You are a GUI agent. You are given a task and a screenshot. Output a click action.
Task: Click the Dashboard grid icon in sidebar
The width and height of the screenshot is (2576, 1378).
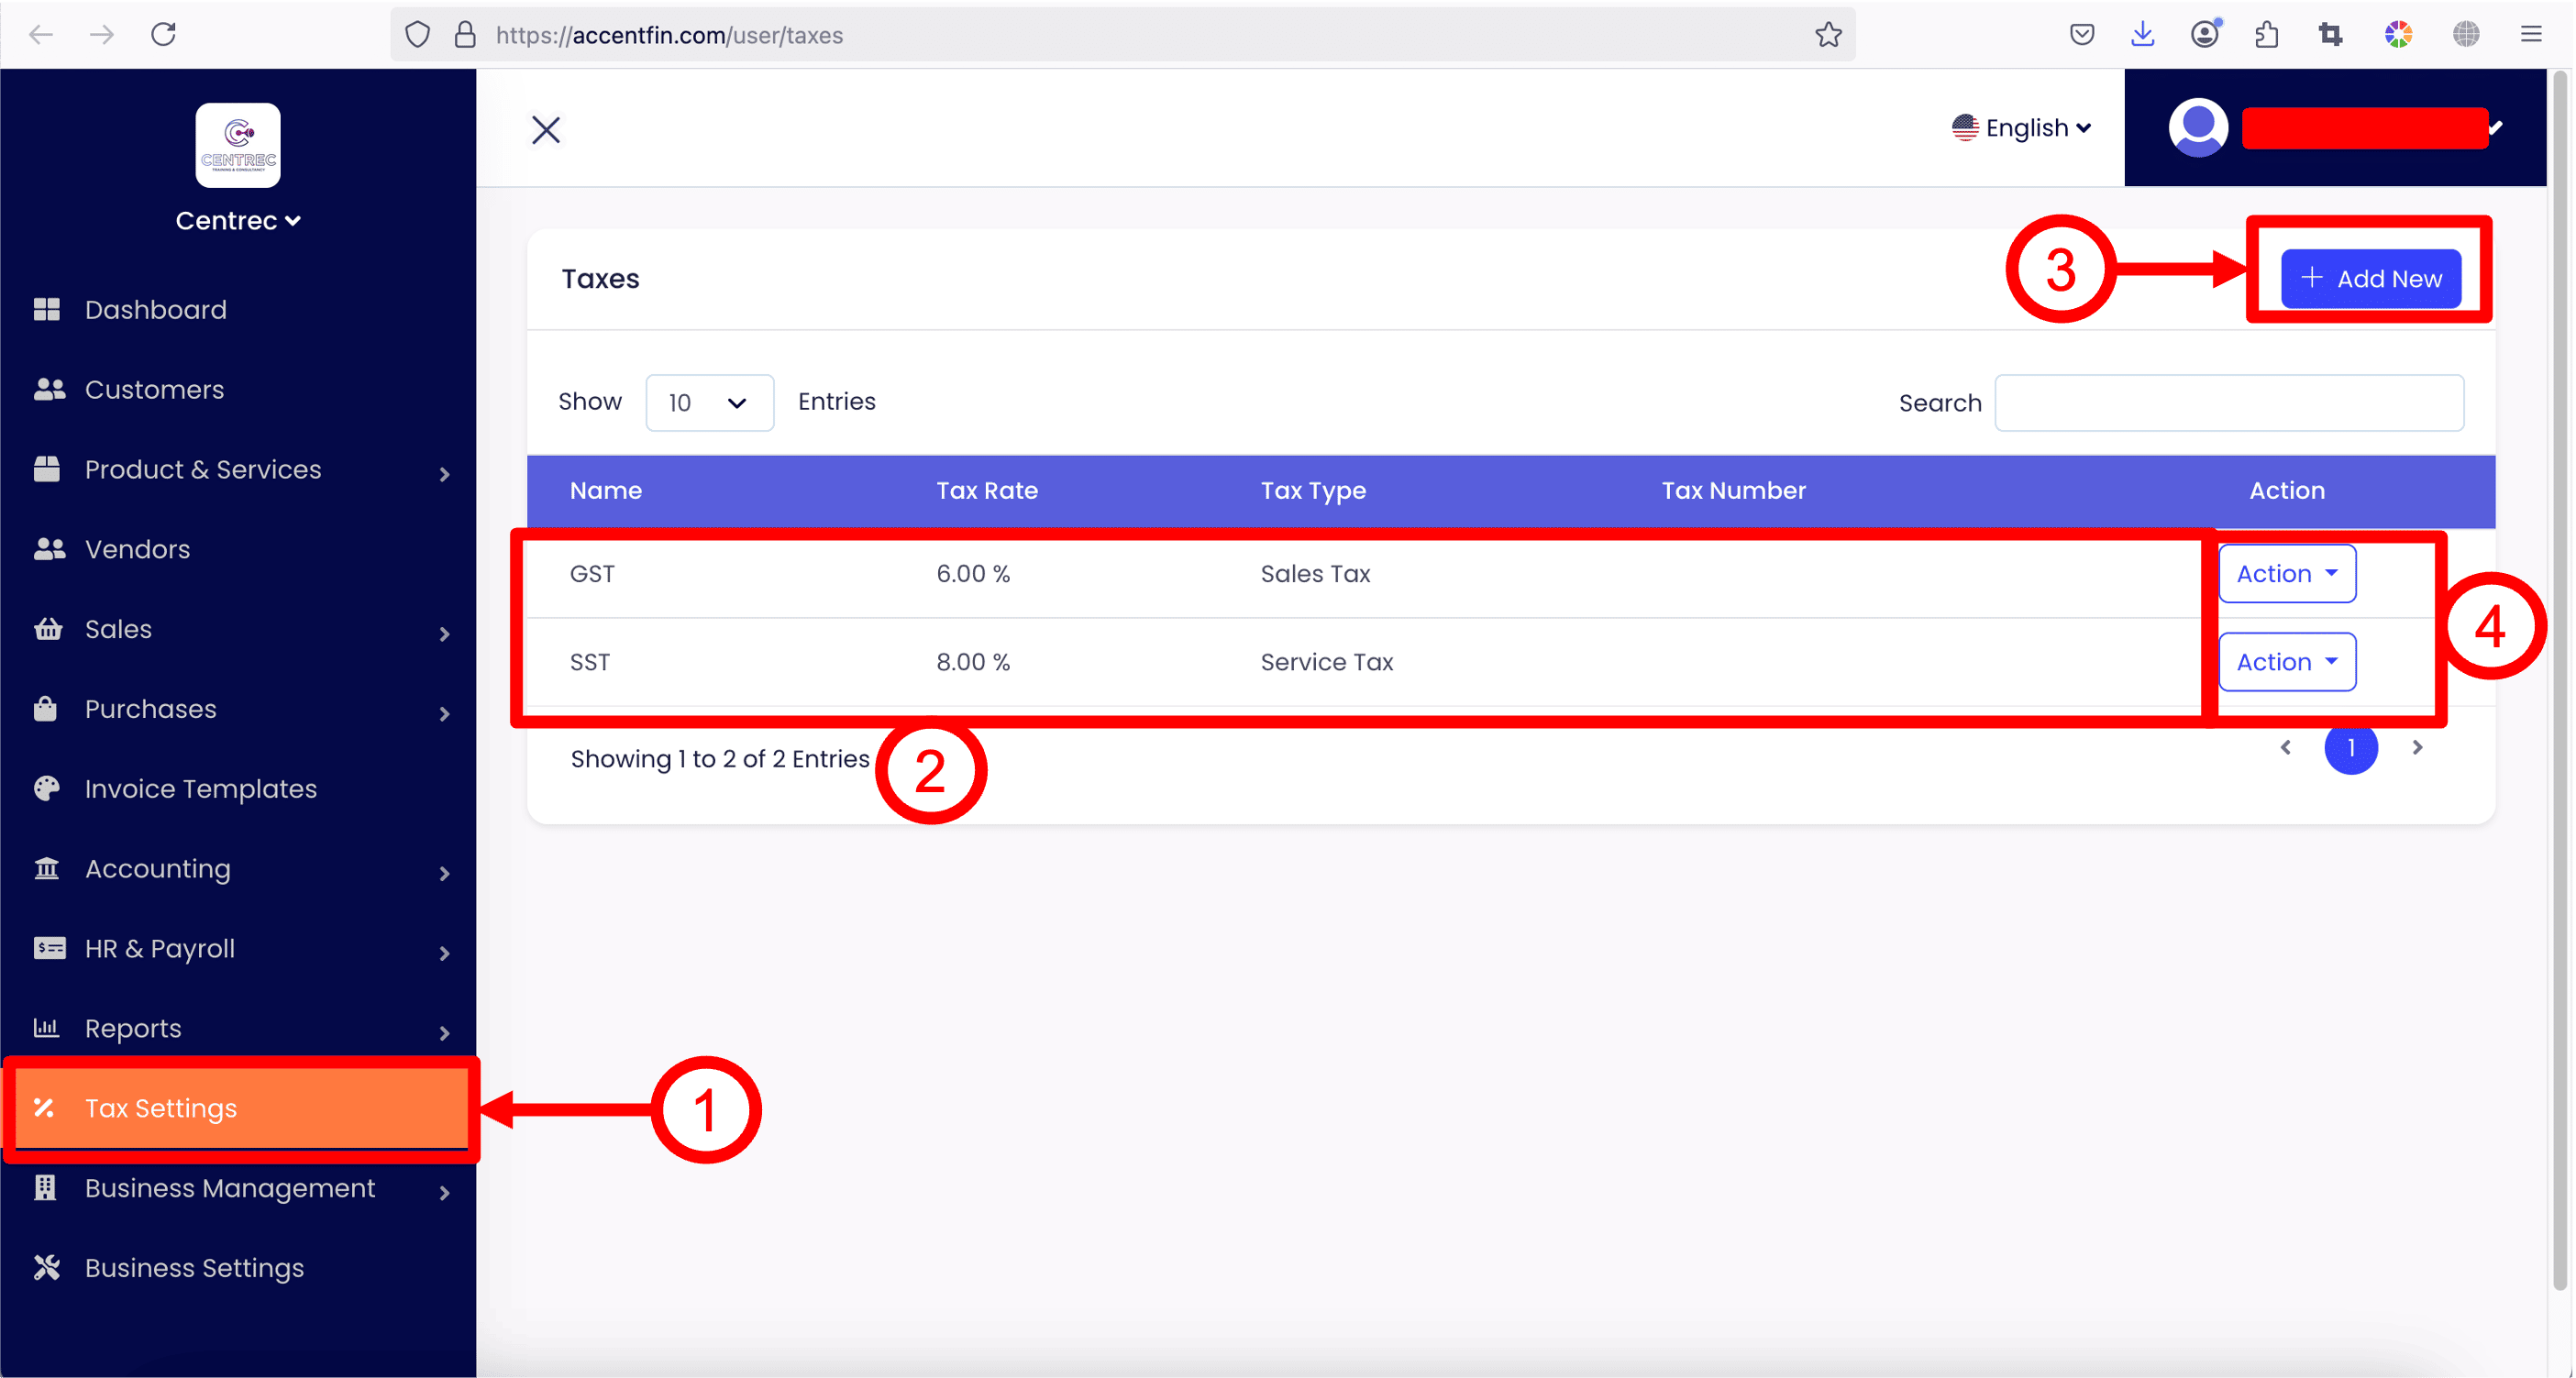(47, 310)
